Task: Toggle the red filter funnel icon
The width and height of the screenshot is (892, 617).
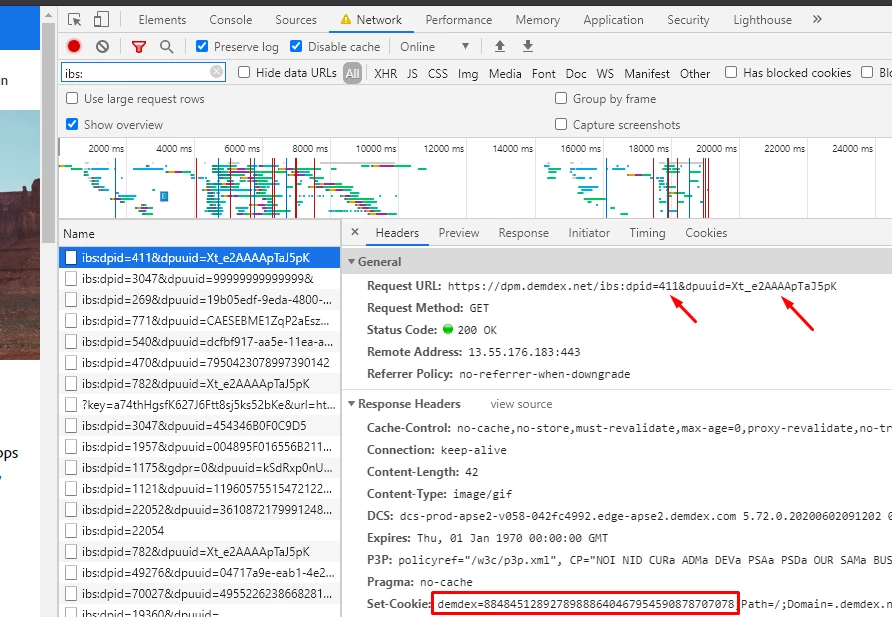Action: (139, 47)
